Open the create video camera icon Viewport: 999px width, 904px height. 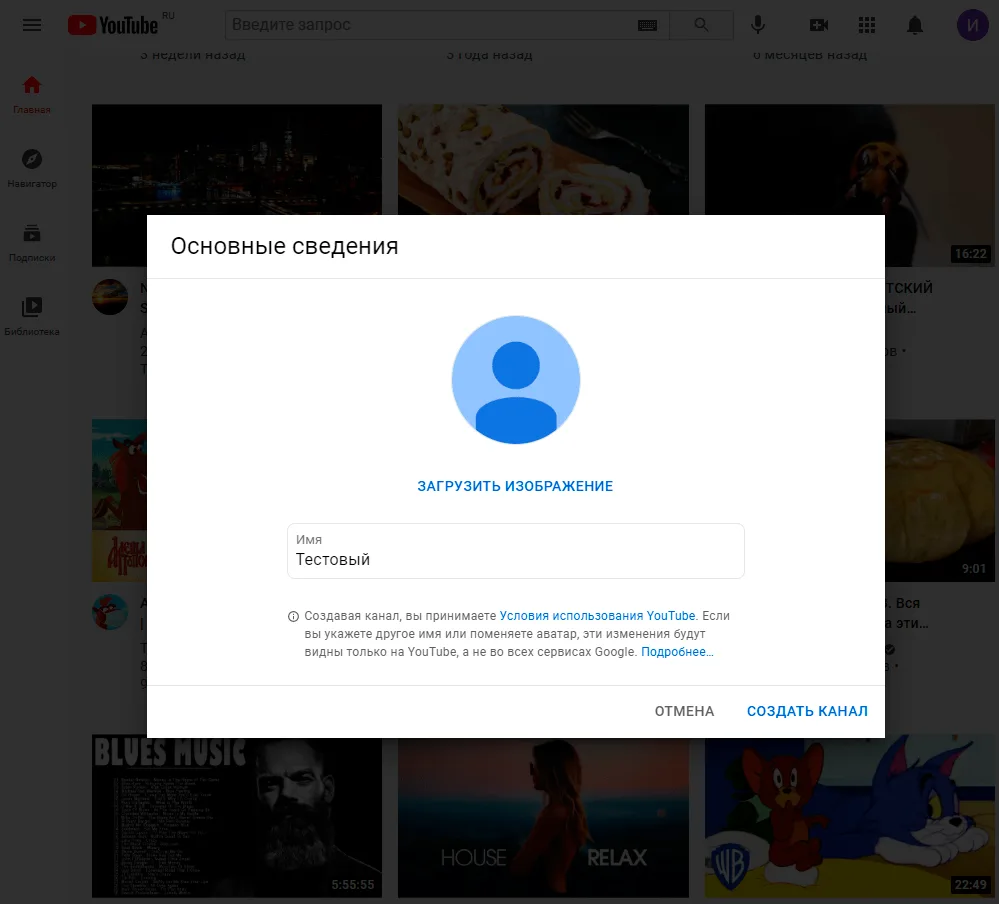819,25
